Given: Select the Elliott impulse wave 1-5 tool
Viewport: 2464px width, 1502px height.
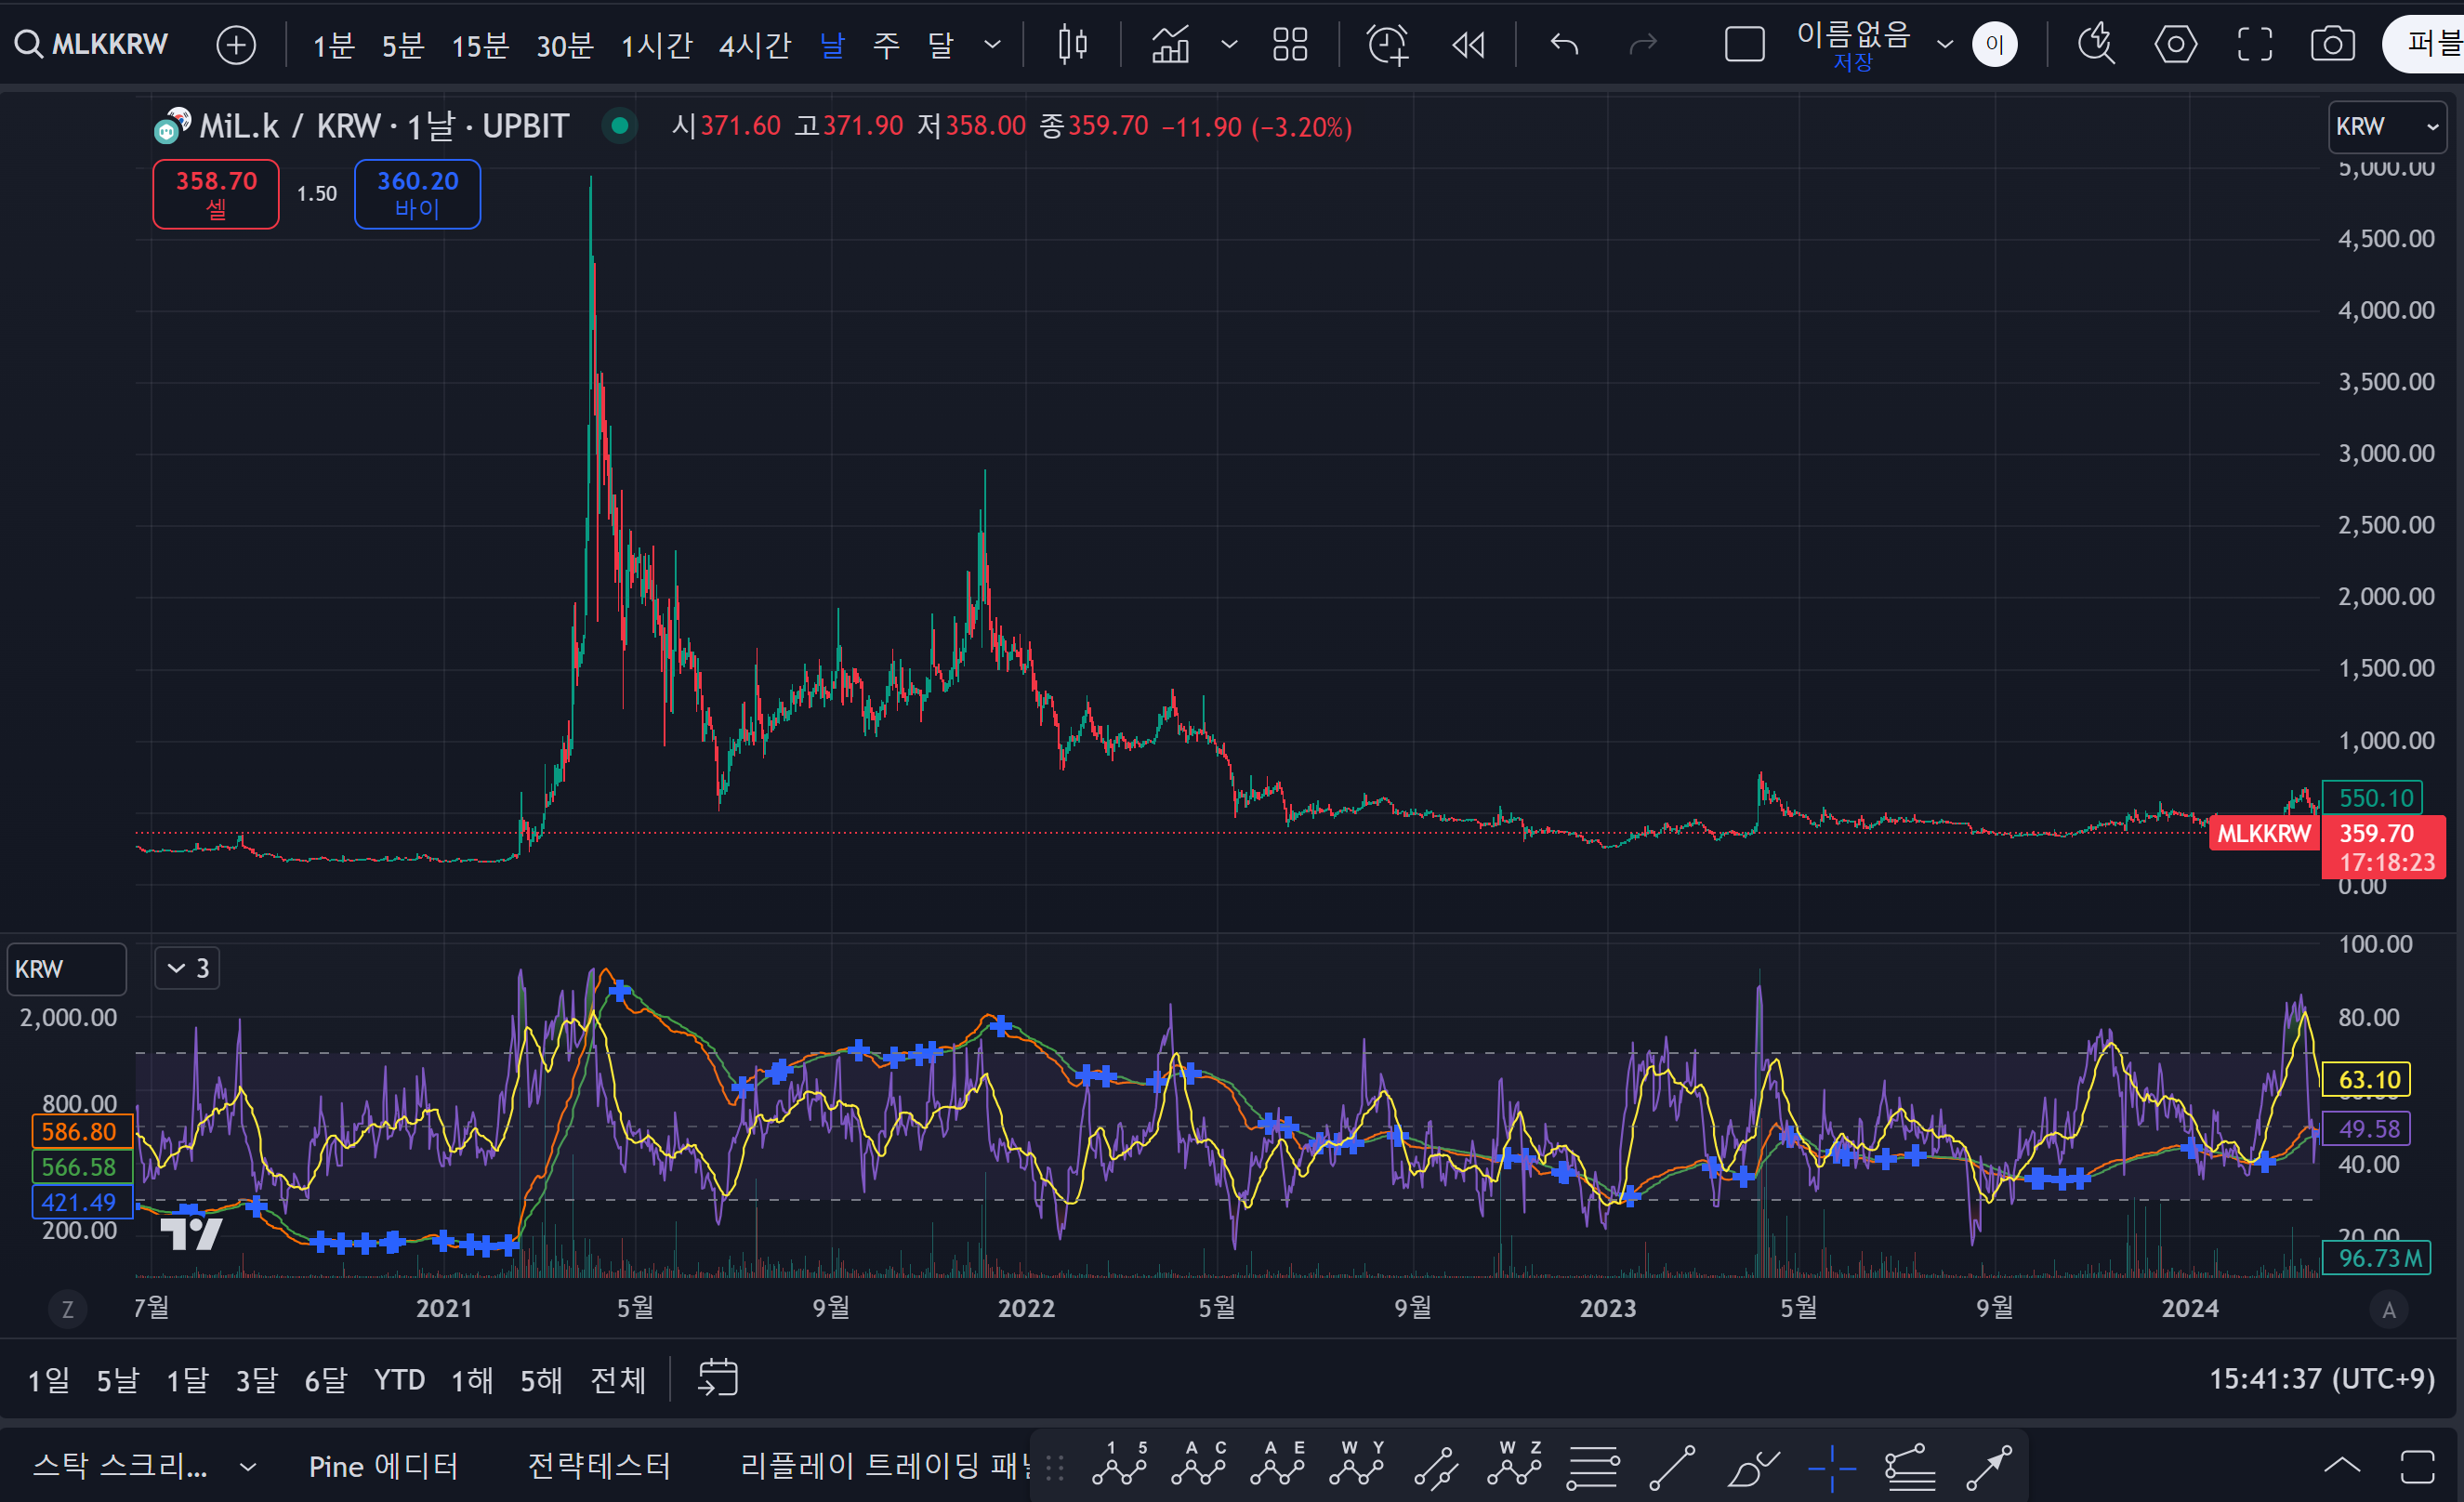Looking at the screenshot, I should (x=1119, y=1464).
